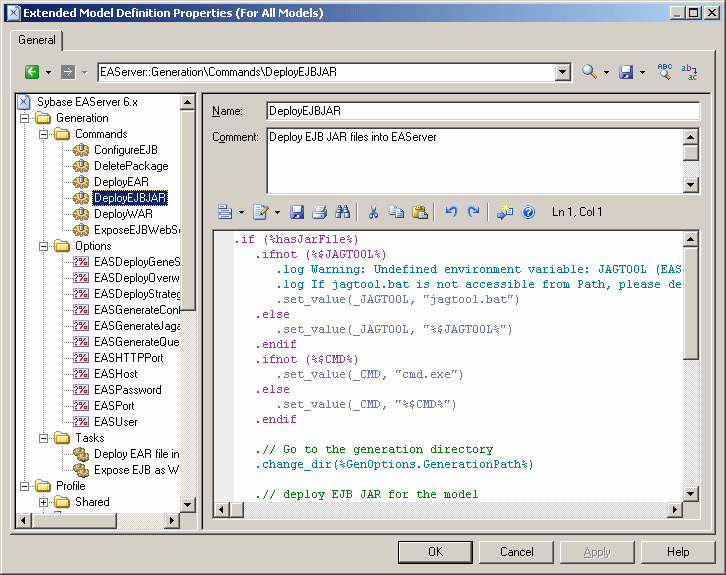Copy selection using copy icon

pyautogui.click(x=396, y=212)
